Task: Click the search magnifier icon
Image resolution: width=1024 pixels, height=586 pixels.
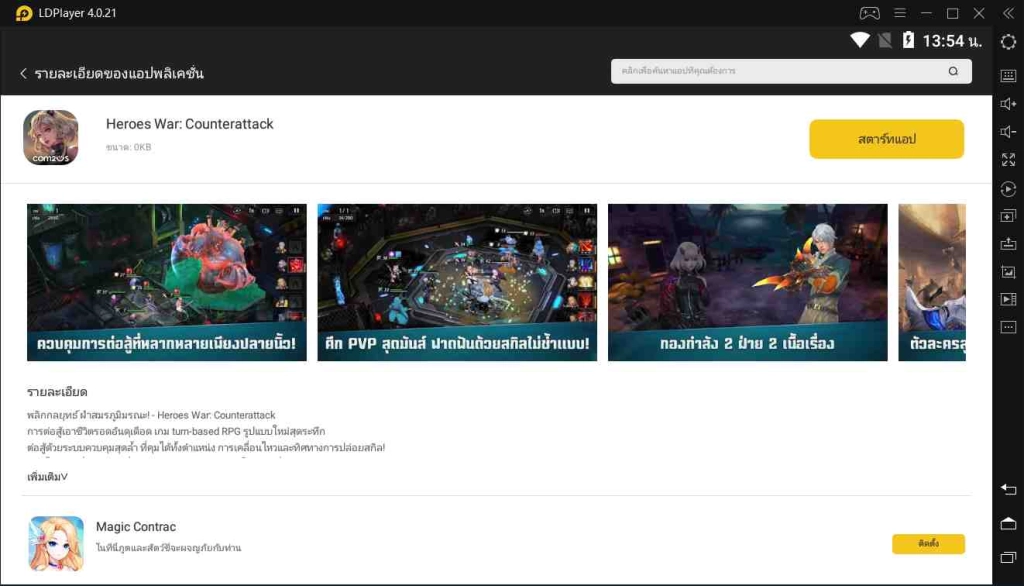Action: [953, 71]
